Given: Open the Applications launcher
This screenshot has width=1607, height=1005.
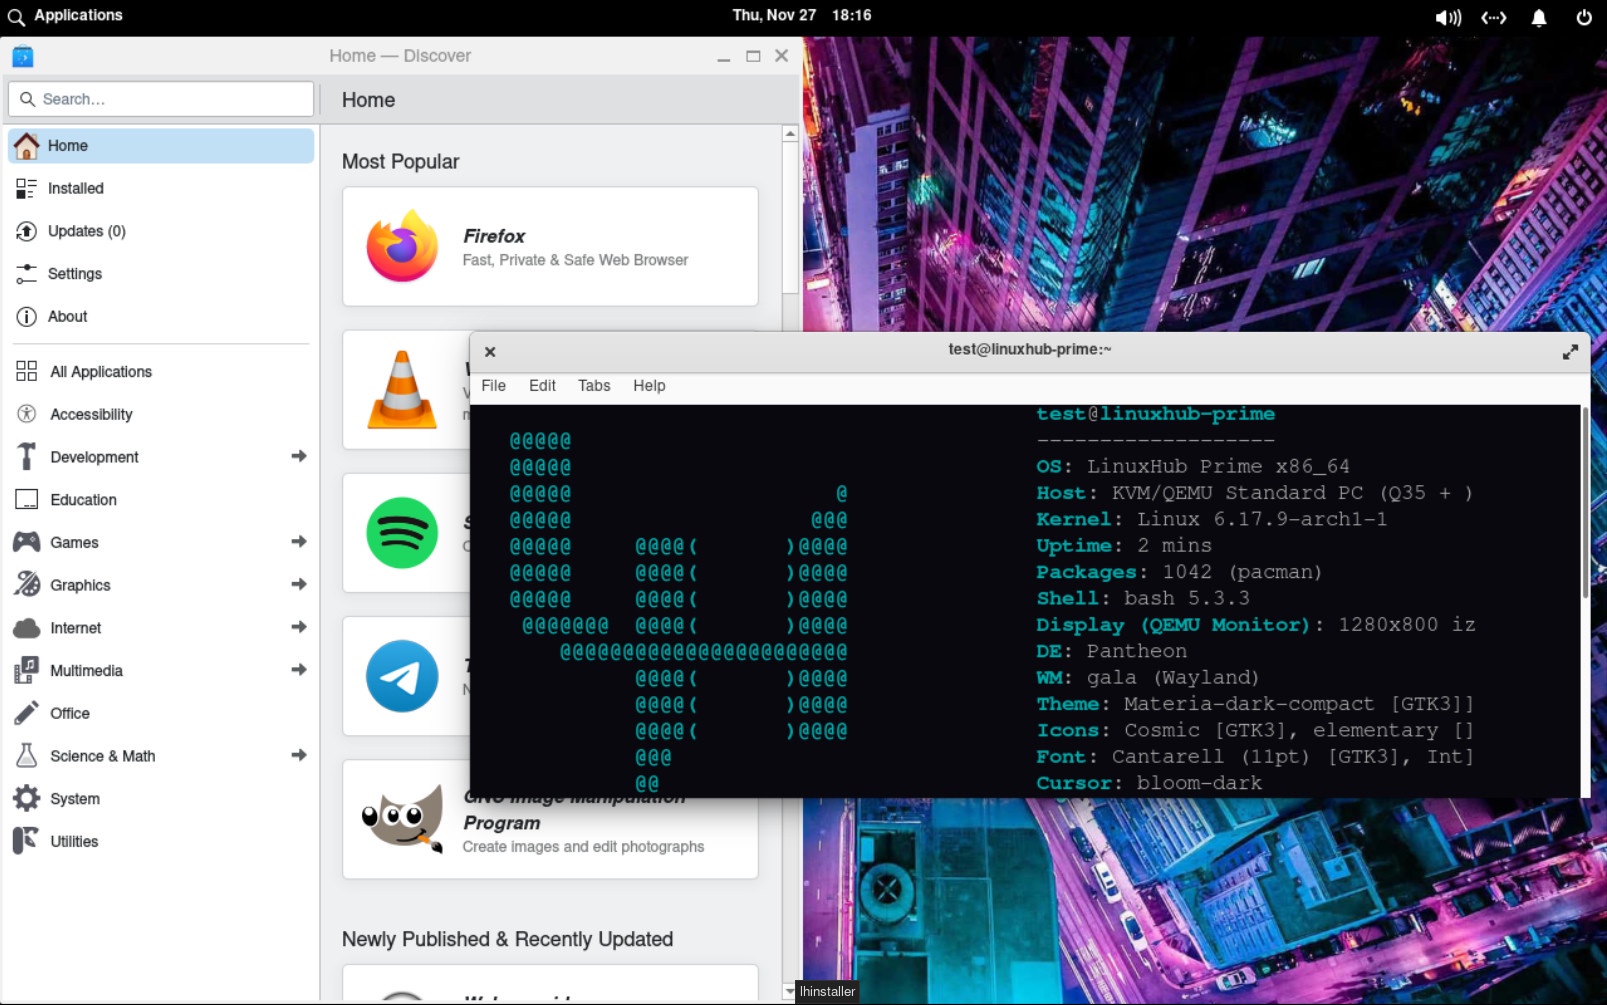Looking at the screenshot, I should pos(66,16).
